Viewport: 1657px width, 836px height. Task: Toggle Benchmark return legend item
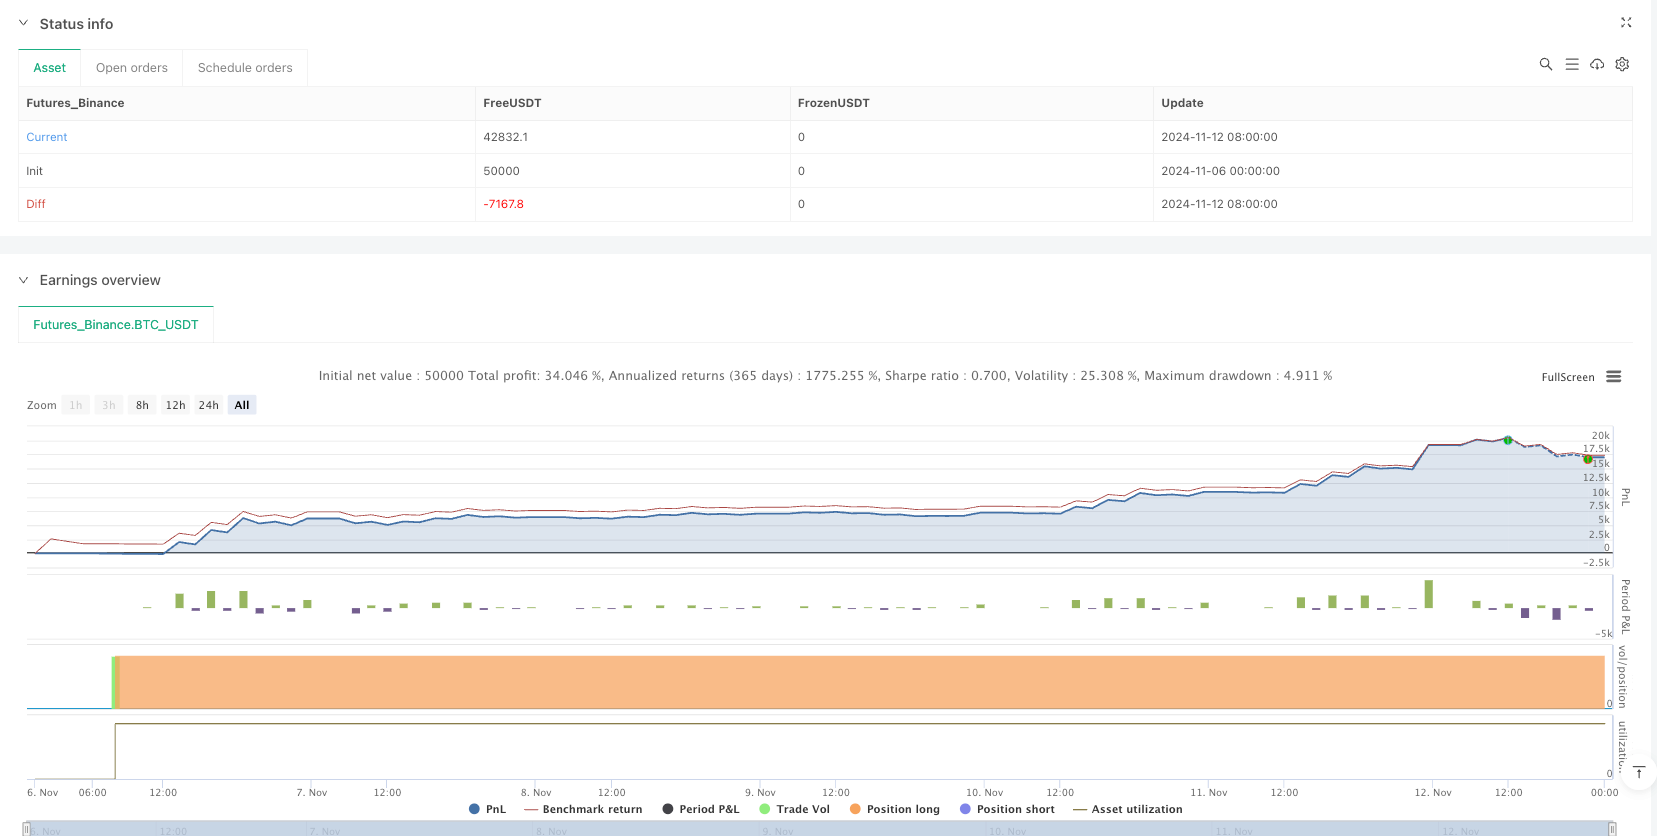pos(583,809)
